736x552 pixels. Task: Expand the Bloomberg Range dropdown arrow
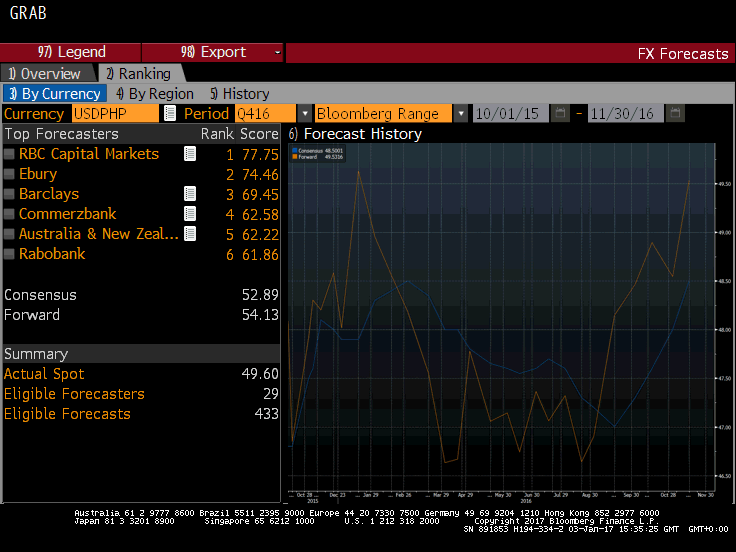pyautogui.click(x=461, y=113)
